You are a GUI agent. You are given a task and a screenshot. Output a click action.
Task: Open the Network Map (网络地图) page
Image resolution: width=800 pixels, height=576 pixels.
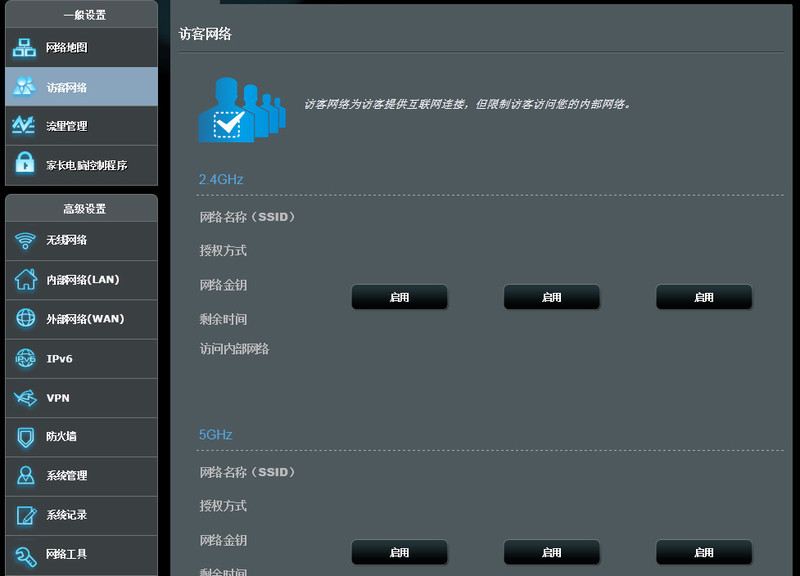pyautogui.click(x=80, y=47)
